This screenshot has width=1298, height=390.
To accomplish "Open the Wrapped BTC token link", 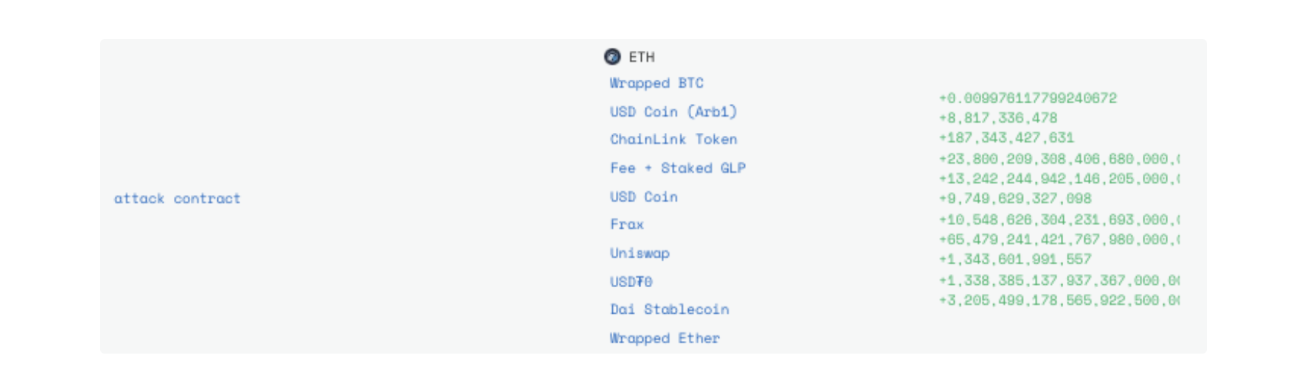I will coord(657,83).
